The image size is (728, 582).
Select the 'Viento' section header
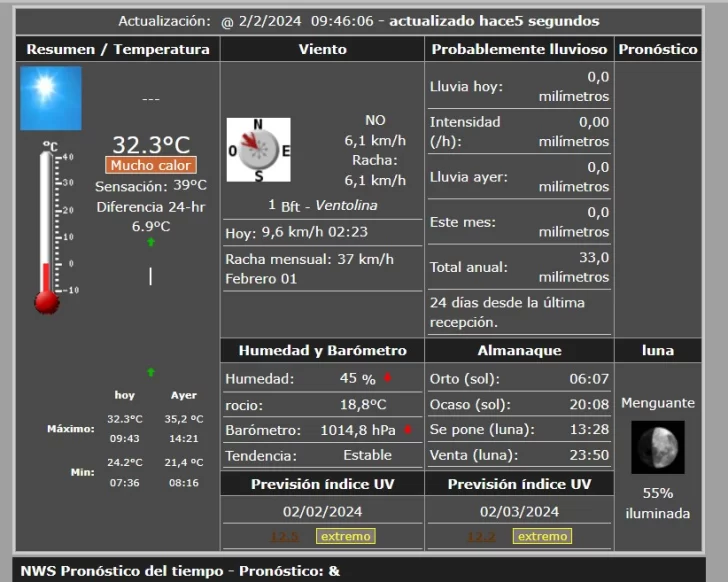coord(322,49)
